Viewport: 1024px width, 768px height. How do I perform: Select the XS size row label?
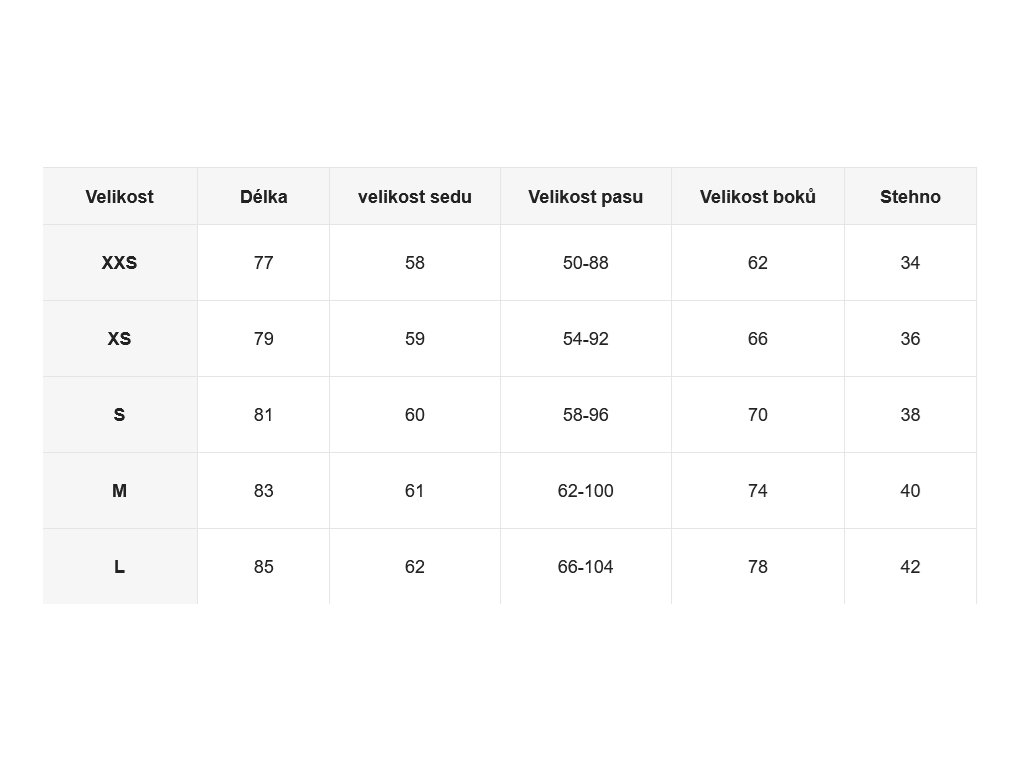coord(120,338)
